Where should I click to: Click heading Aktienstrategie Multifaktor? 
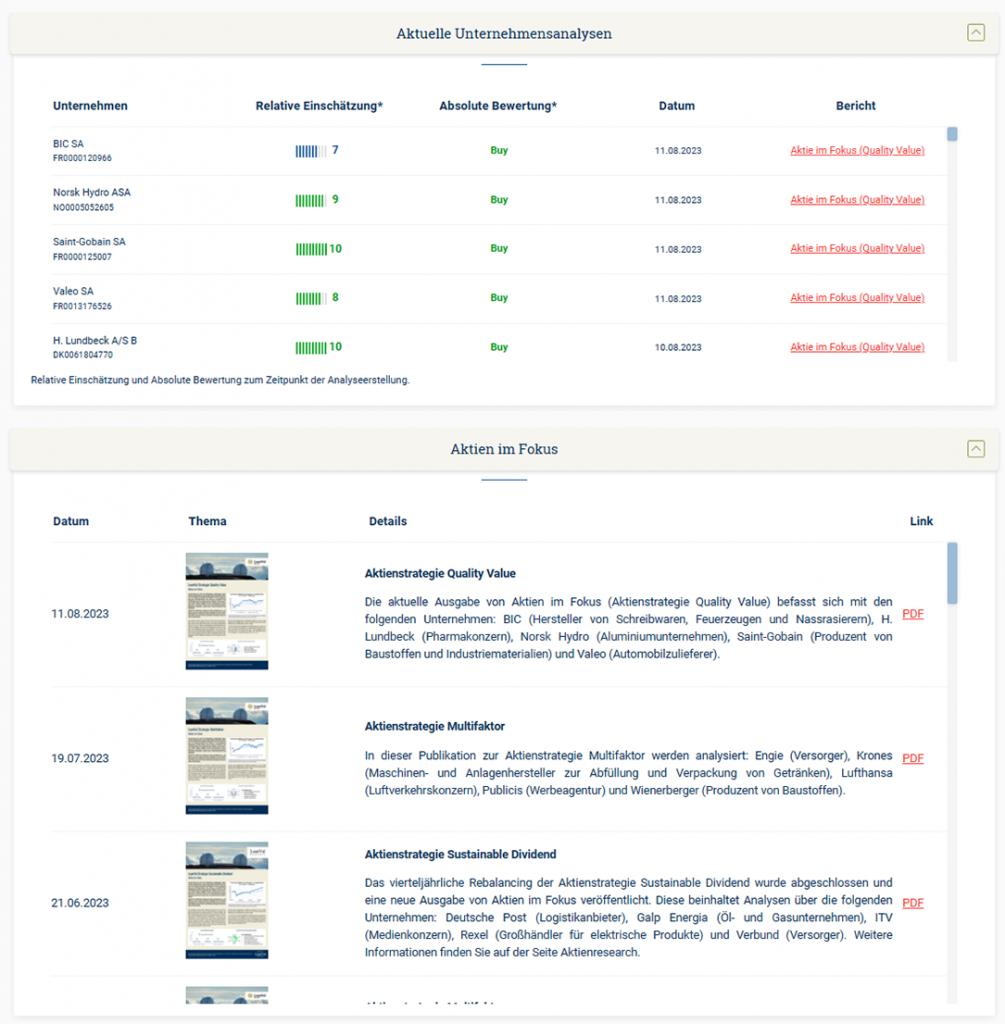tap(434, 726)
